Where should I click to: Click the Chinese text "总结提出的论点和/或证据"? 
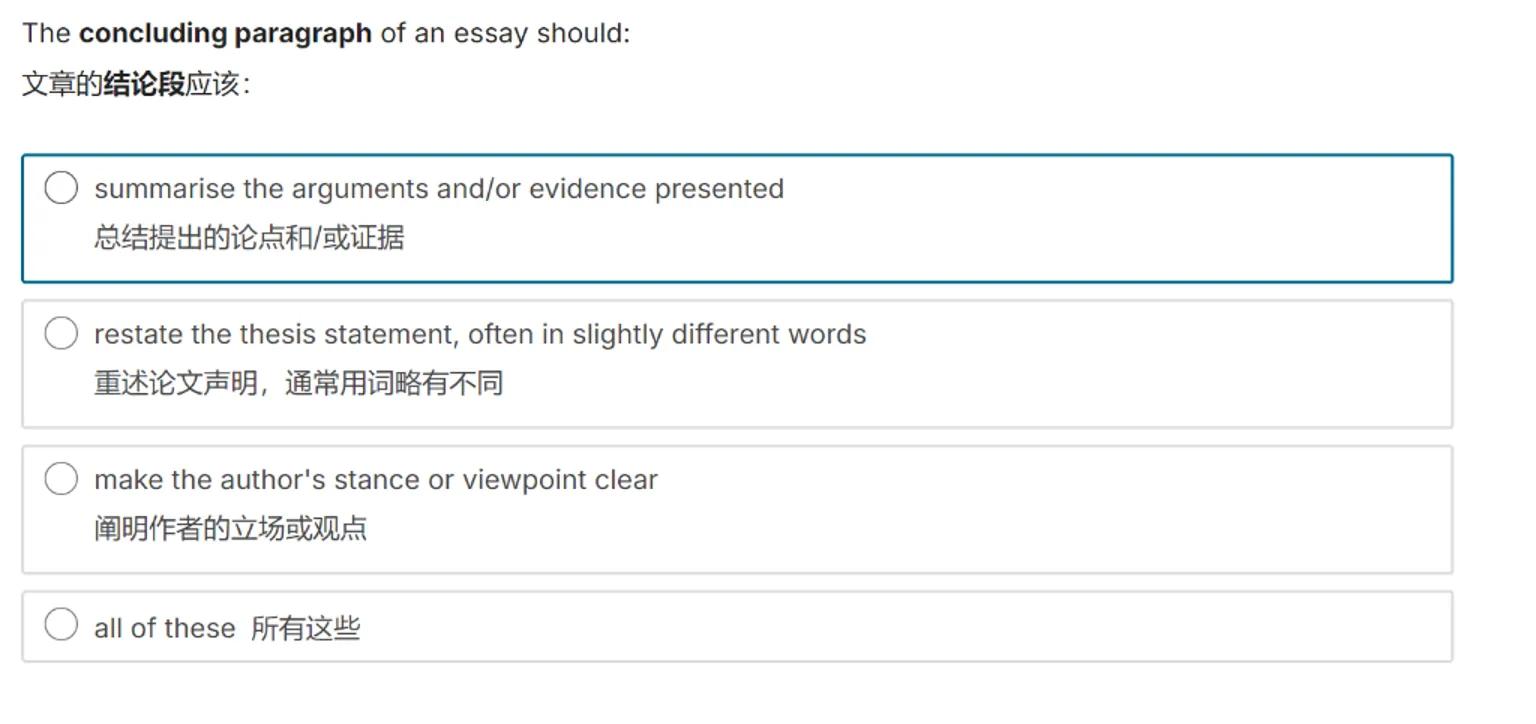click(x=249, y=238)
